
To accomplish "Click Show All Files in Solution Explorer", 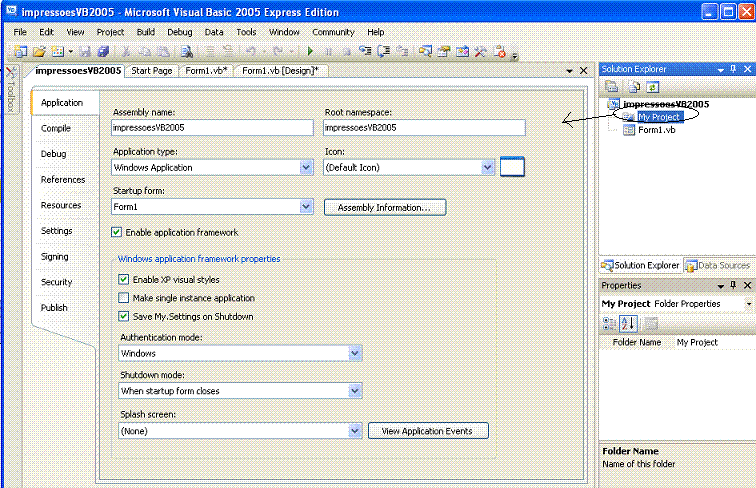I will tap(634, 87).
